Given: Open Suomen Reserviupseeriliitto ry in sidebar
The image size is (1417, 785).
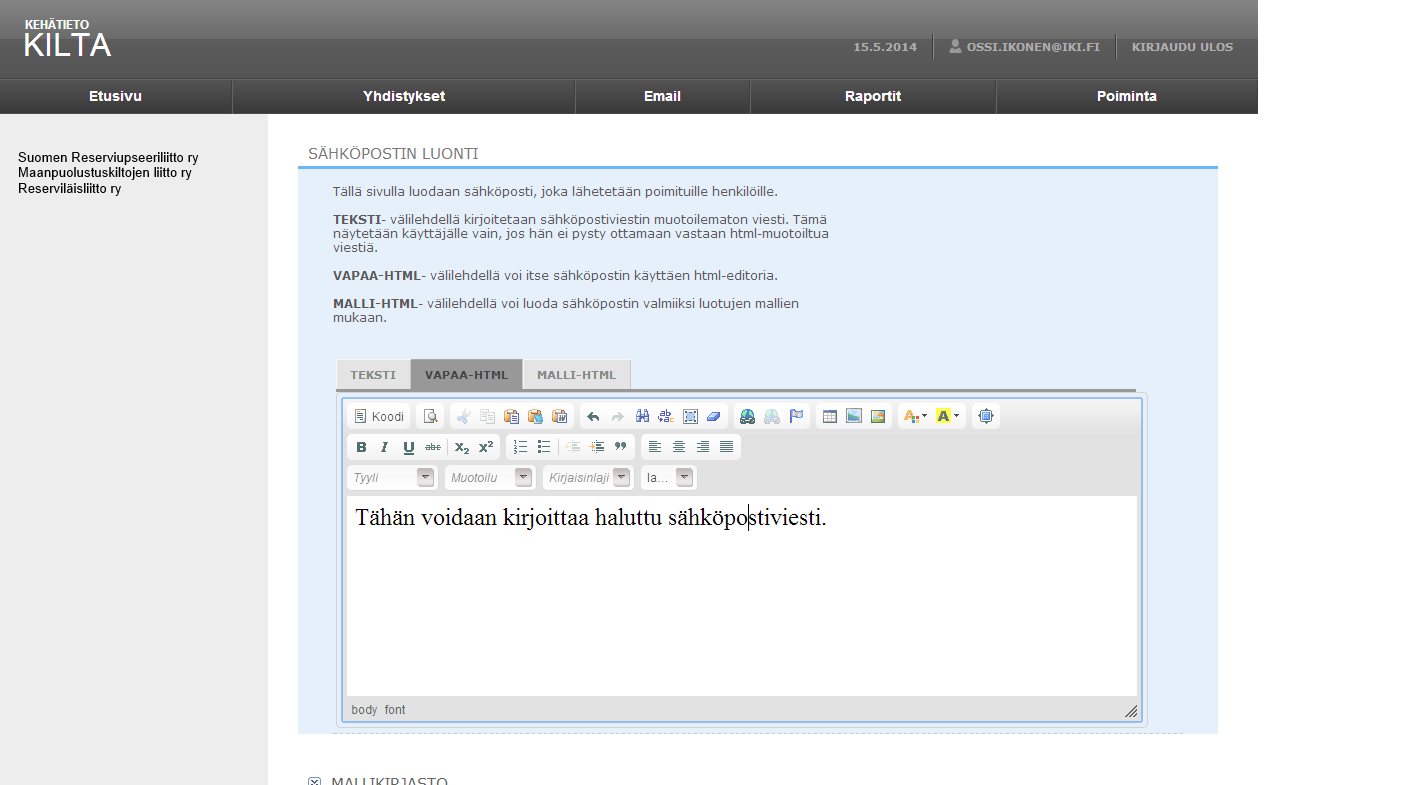Looking at the screenshot, I should [108, 158].
